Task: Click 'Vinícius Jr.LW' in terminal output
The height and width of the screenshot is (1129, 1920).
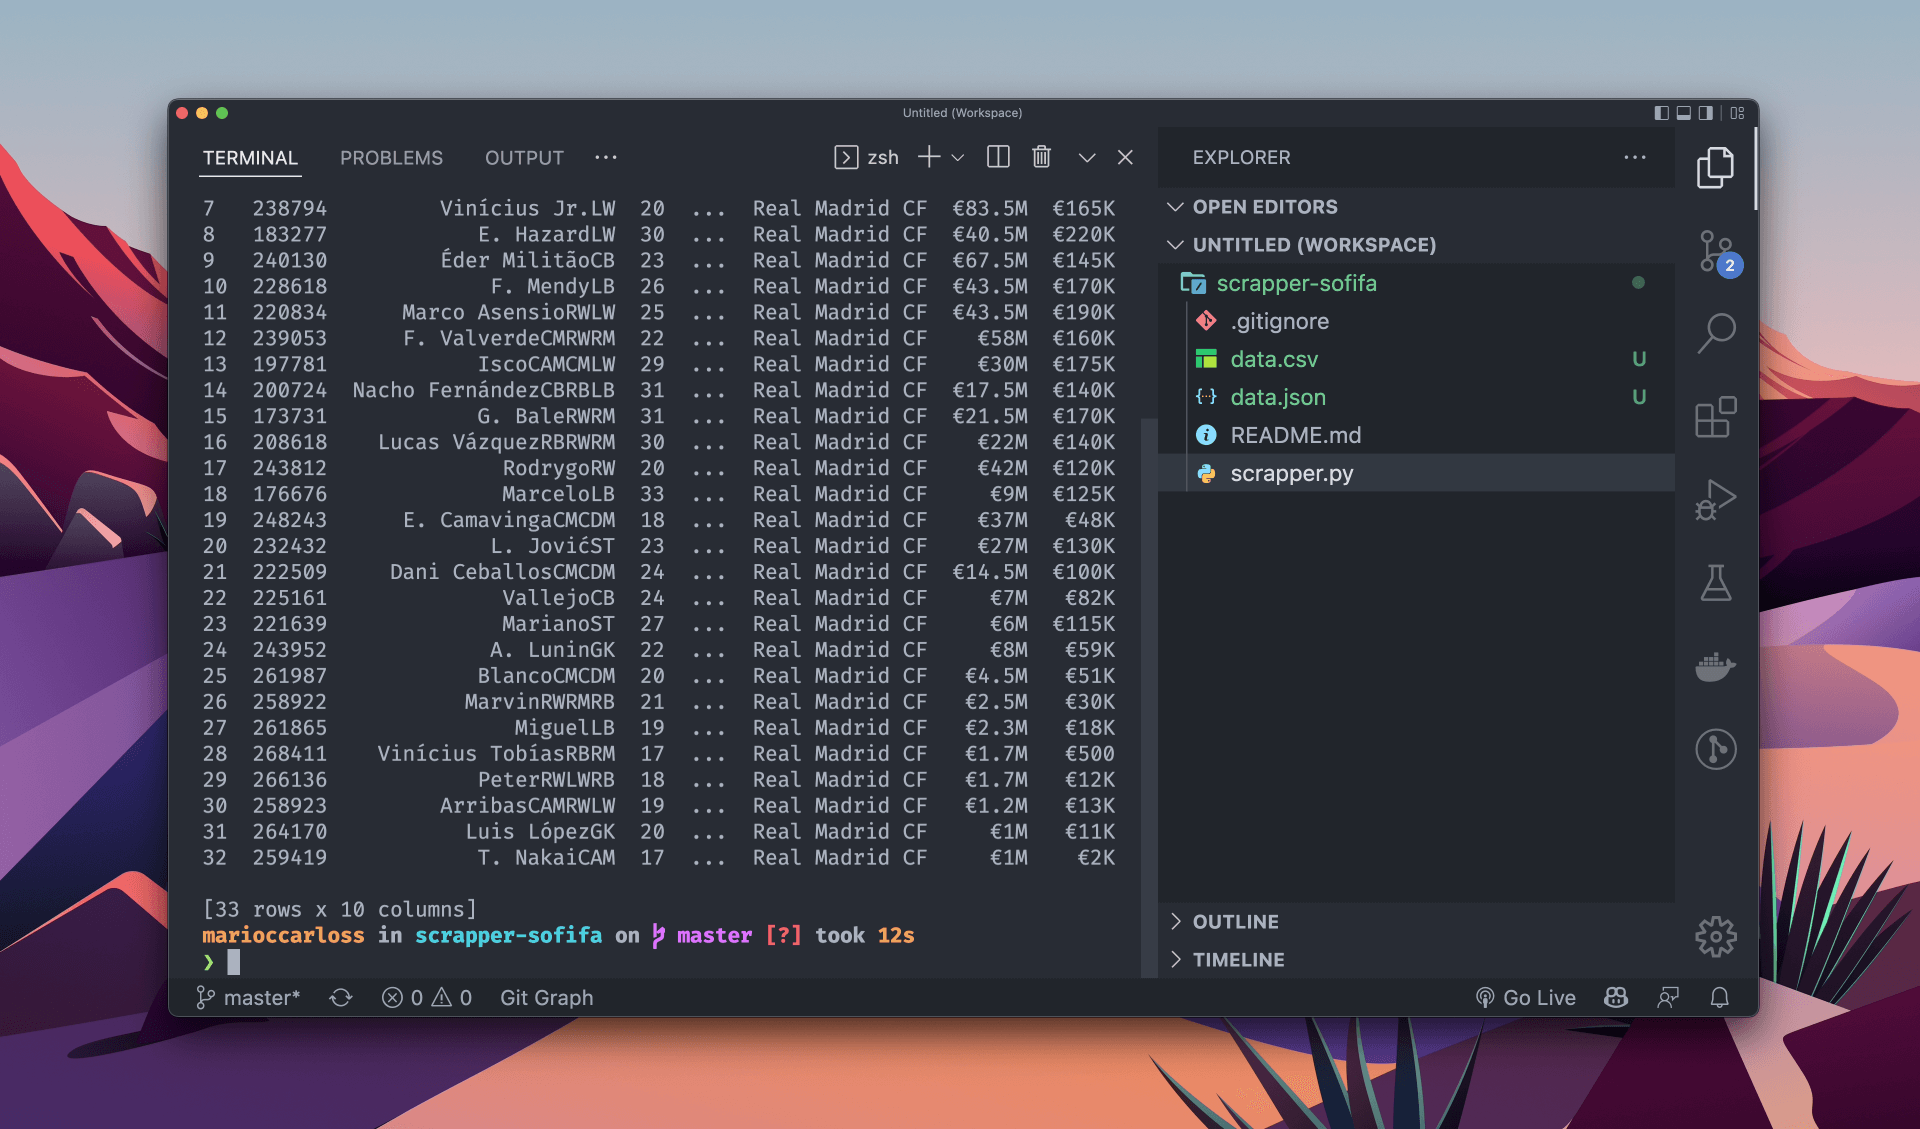Action: coord(527,208)
